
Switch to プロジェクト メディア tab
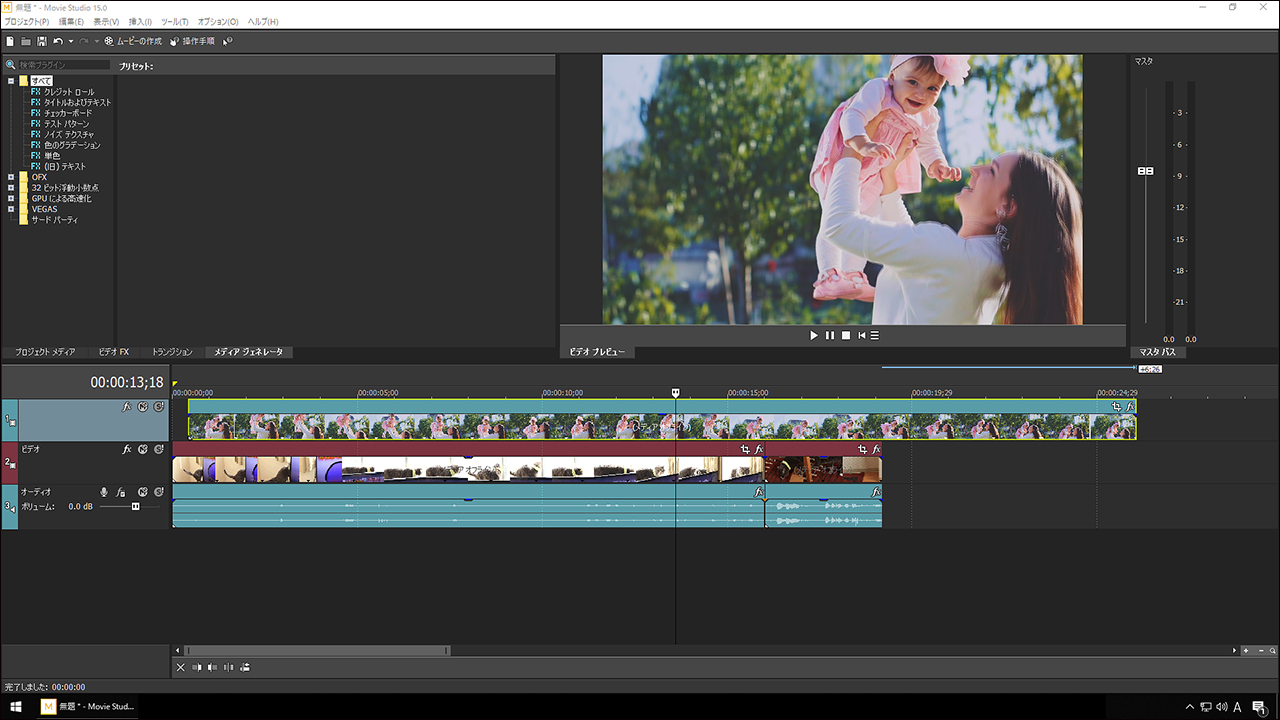click(x=45, y=352)
